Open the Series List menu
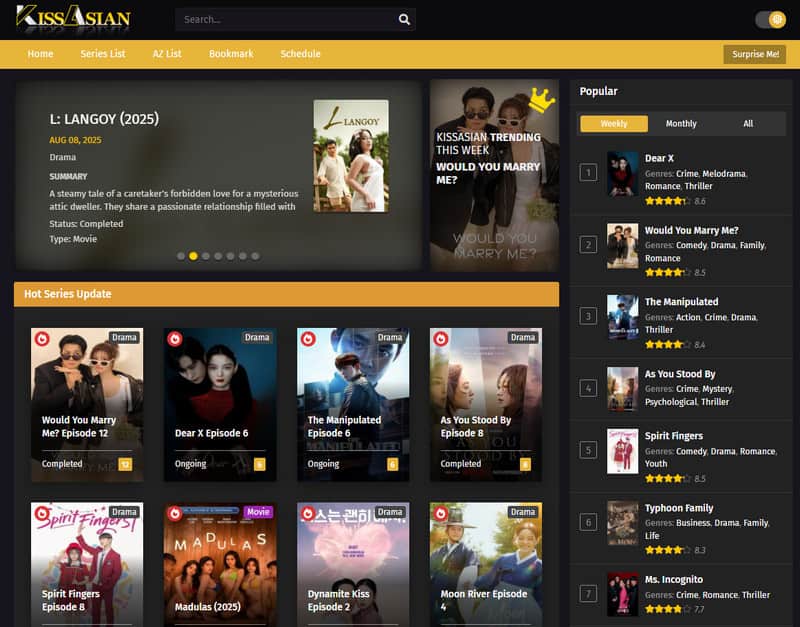Image resolution: width=800 pixels, height=627 pixels. (103, 54)
